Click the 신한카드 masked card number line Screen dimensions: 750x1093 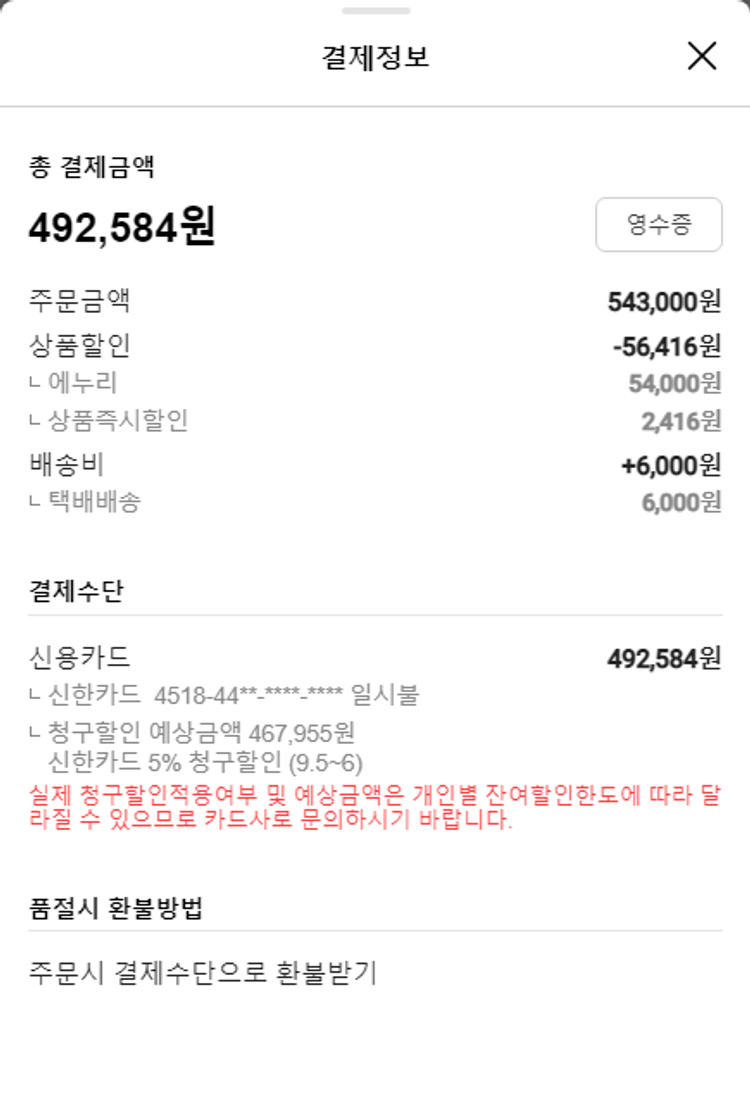(x=233, y=695)
